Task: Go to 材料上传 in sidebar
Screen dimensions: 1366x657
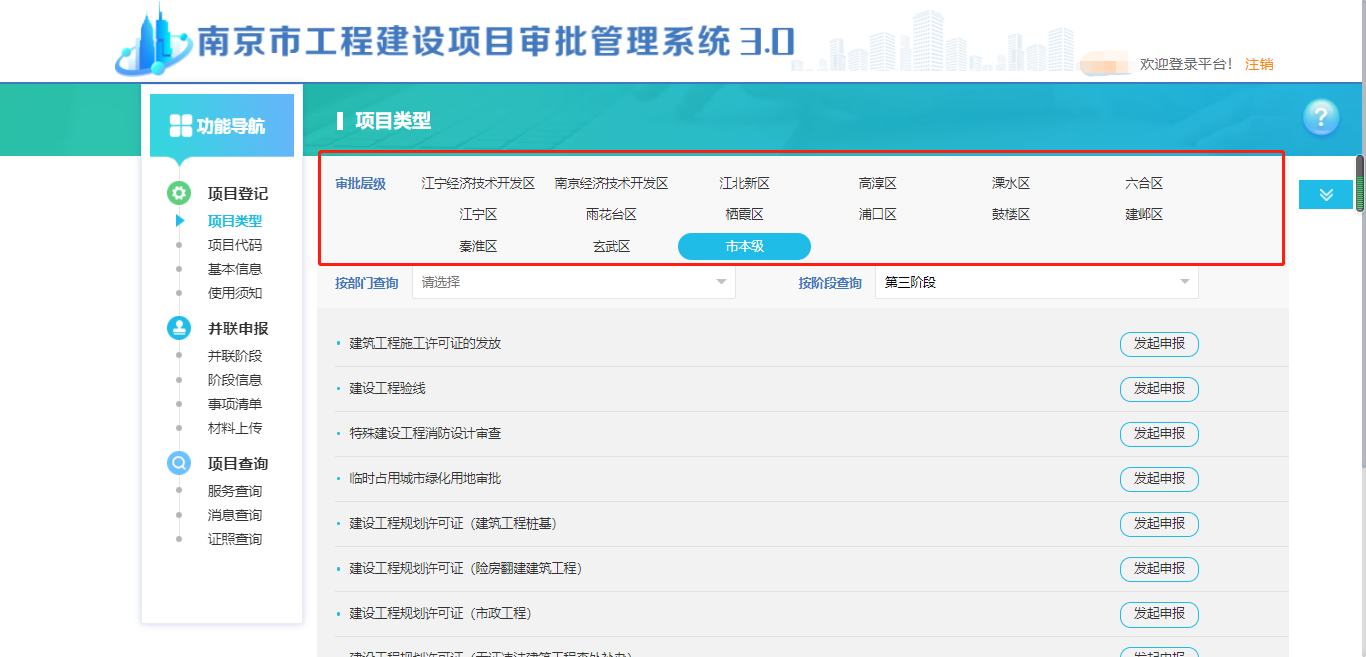Action: click(235, 428)
